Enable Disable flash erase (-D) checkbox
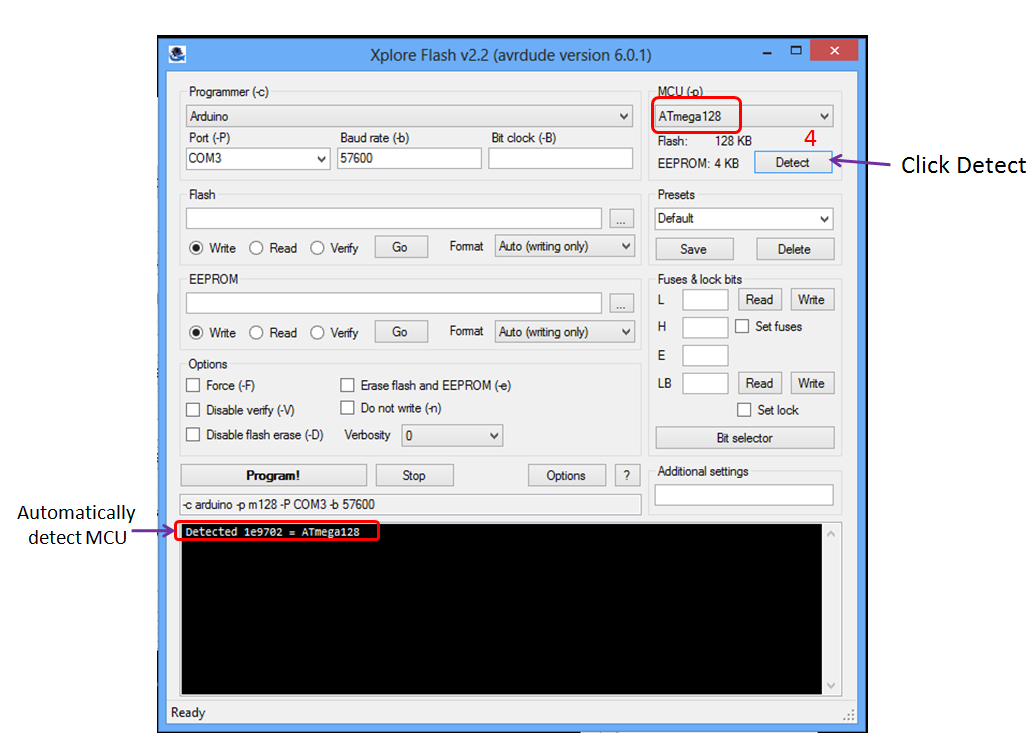 (193, 434)
